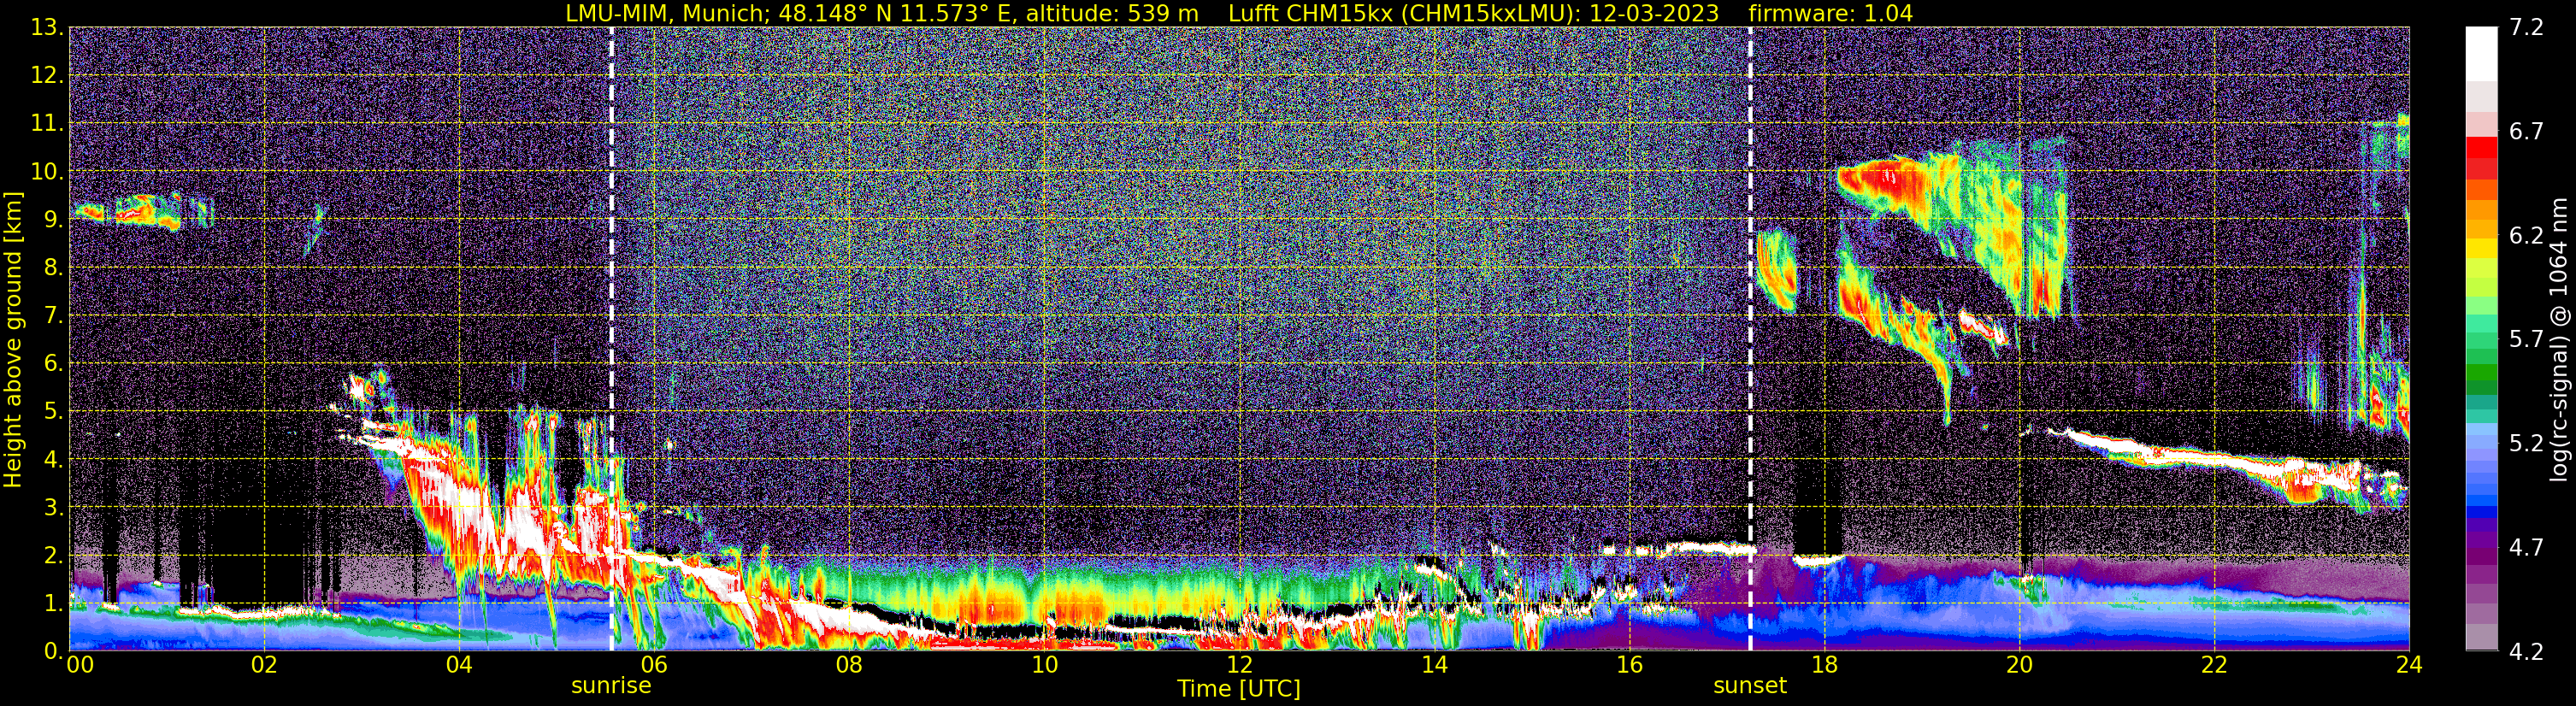This screenshot has height=706, width=2576.
Task: Click the y-axis tick label '8.'
Action: pyautogui.click(x=53, y=268)
